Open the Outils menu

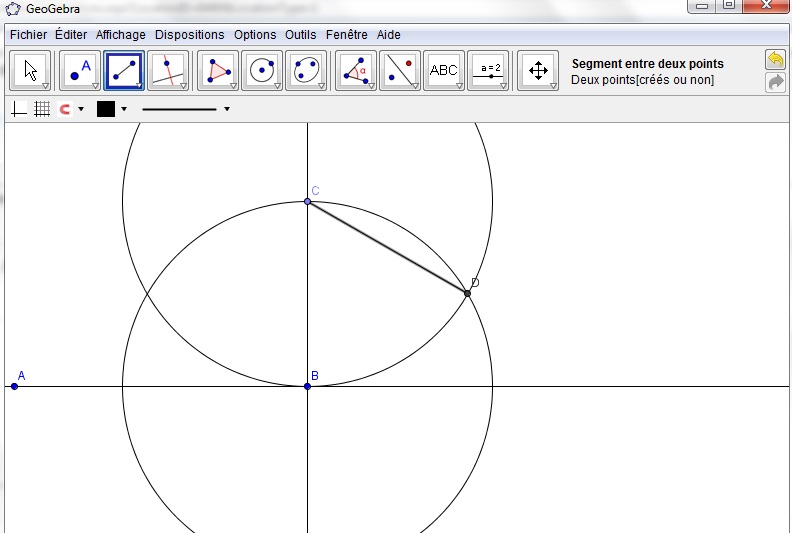(x=300, y=34)
